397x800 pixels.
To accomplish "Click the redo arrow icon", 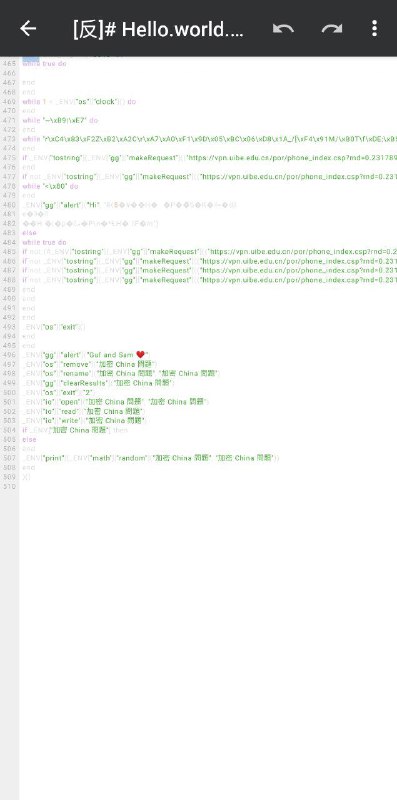I will pyautogui.click(x=332, y=29).
